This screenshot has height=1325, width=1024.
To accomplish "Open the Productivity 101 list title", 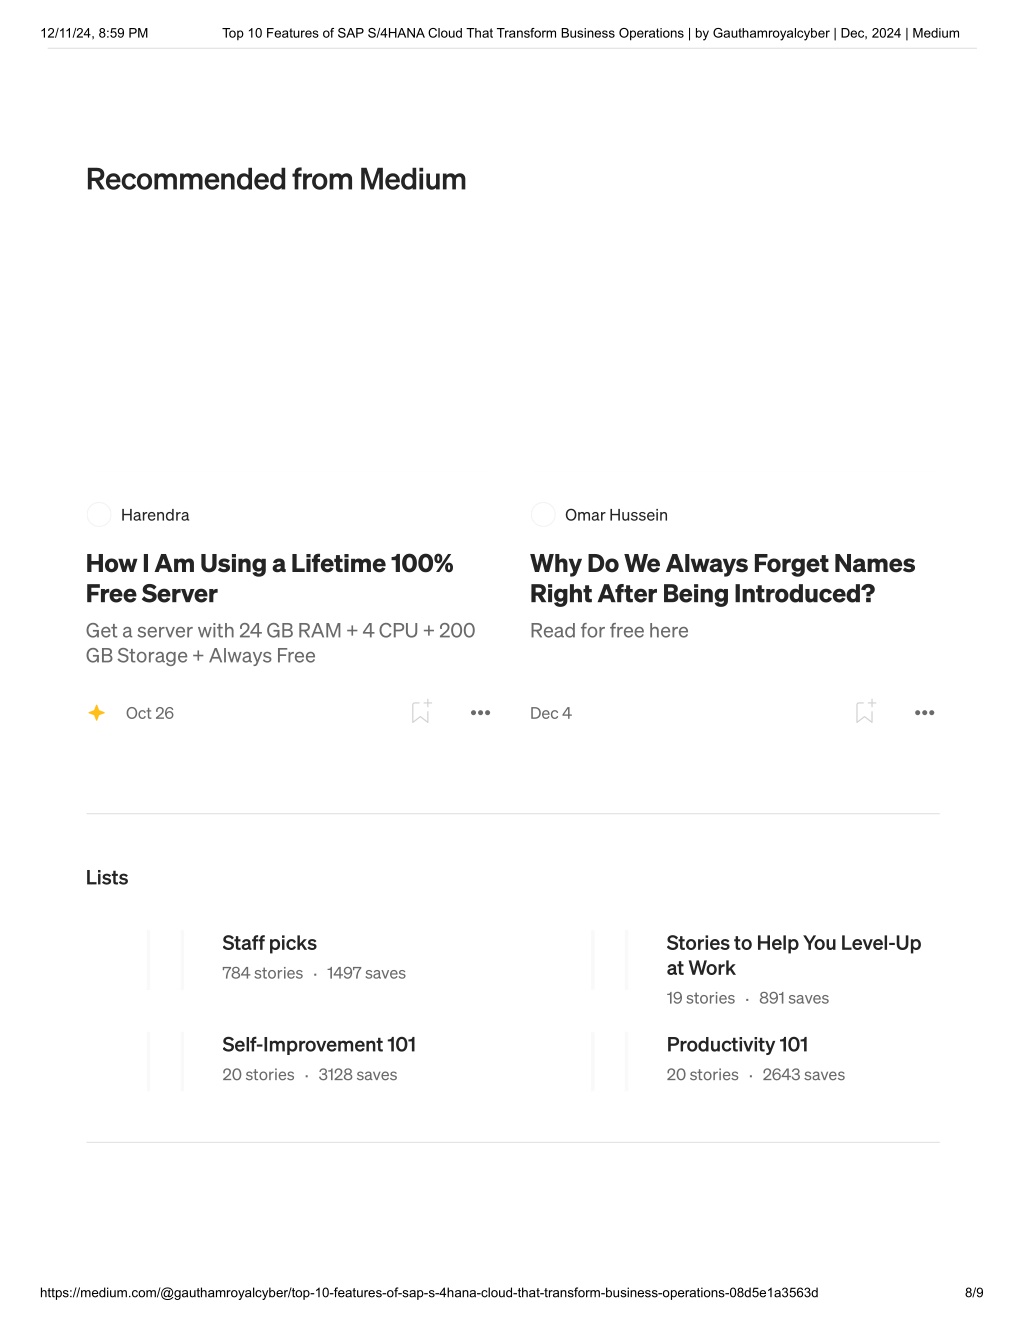I will (737, 1044).
